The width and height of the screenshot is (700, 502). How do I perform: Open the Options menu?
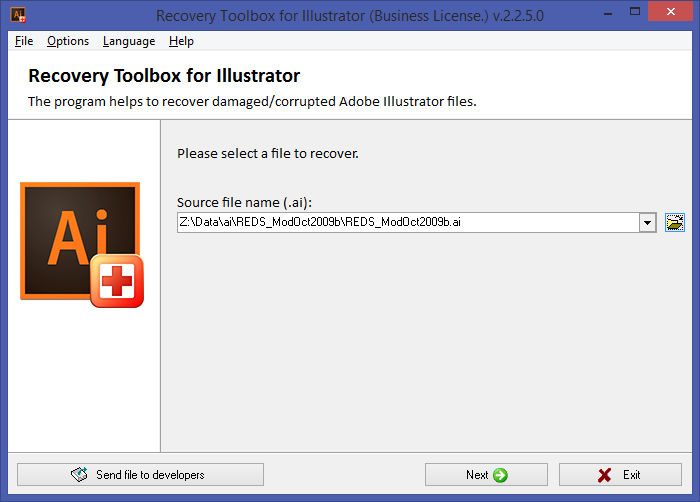pos(68,41)
